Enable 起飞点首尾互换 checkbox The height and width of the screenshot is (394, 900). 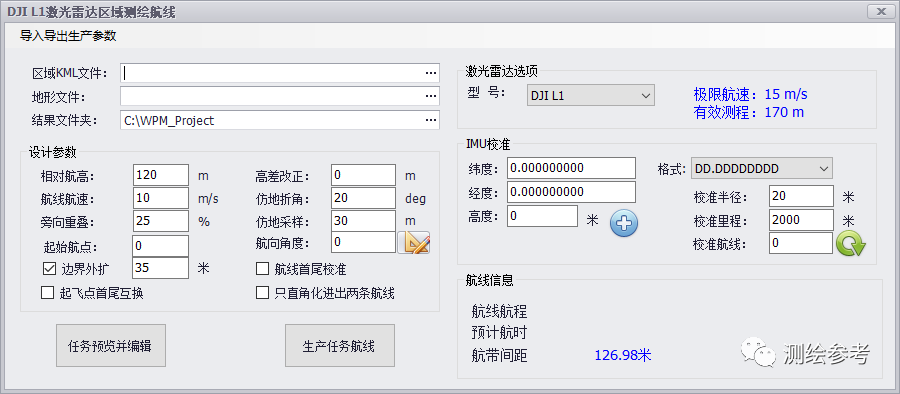[47, 293]
